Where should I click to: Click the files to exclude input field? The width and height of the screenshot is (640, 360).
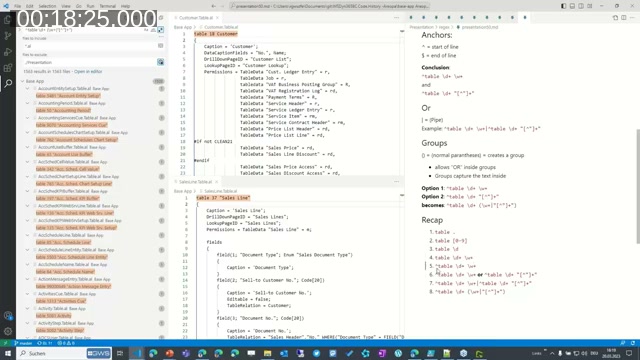[90, 62]
